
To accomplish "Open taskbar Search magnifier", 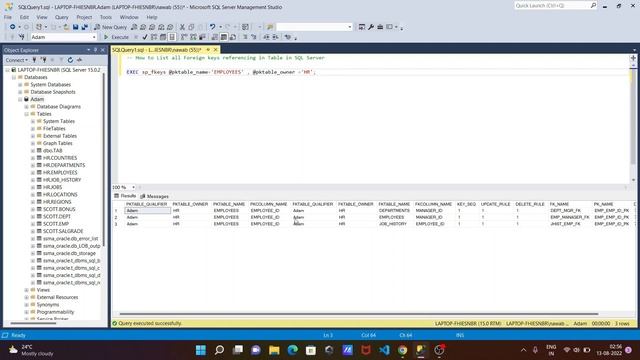I will (x=219, y=350).
